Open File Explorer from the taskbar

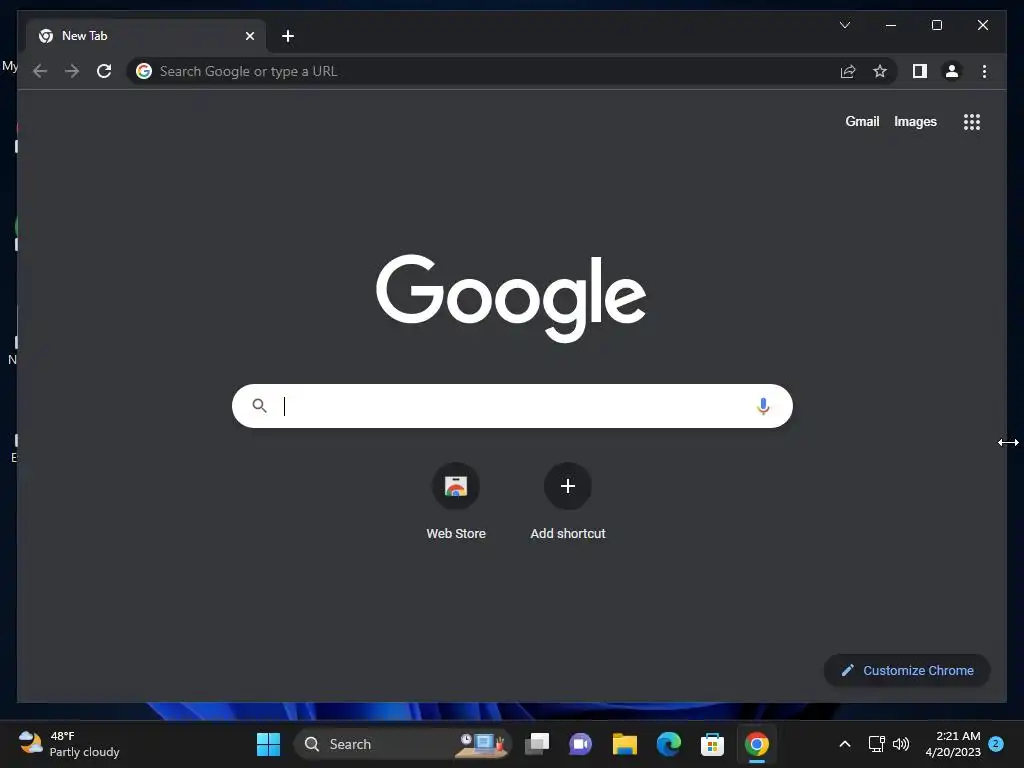[624, 744]
